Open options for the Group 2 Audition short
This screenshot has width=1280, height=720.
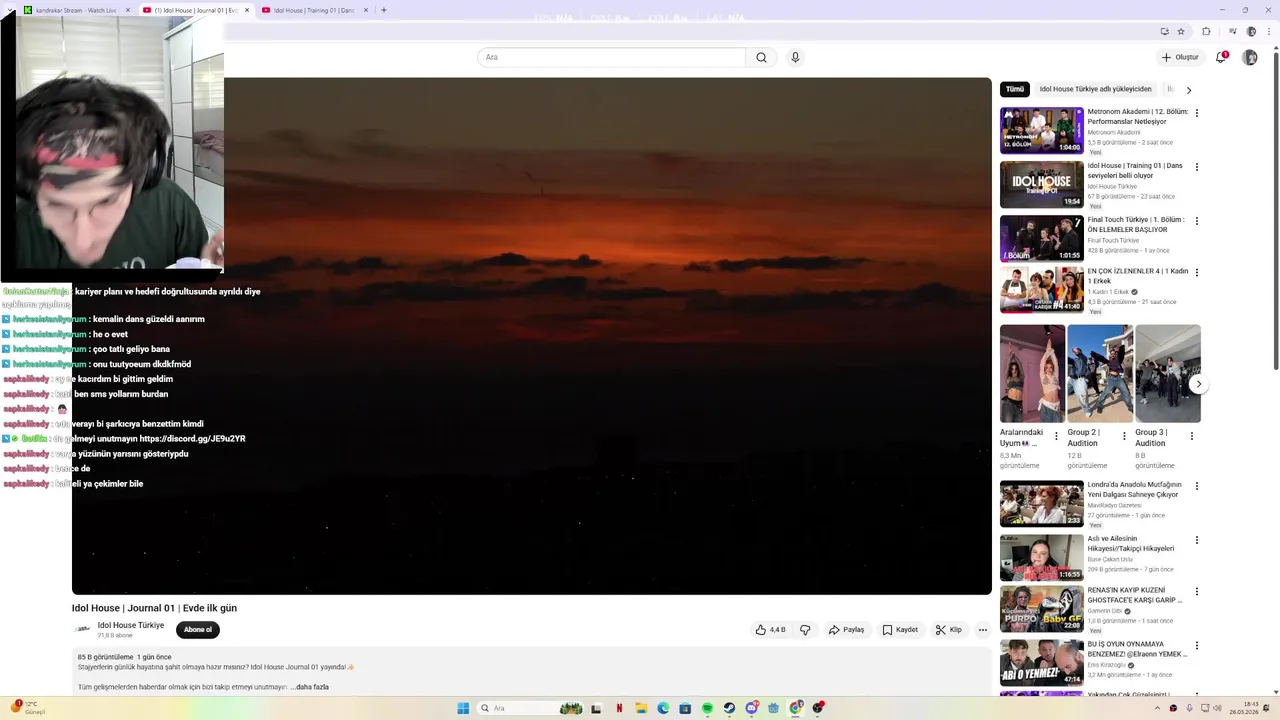pos(1124,436)
